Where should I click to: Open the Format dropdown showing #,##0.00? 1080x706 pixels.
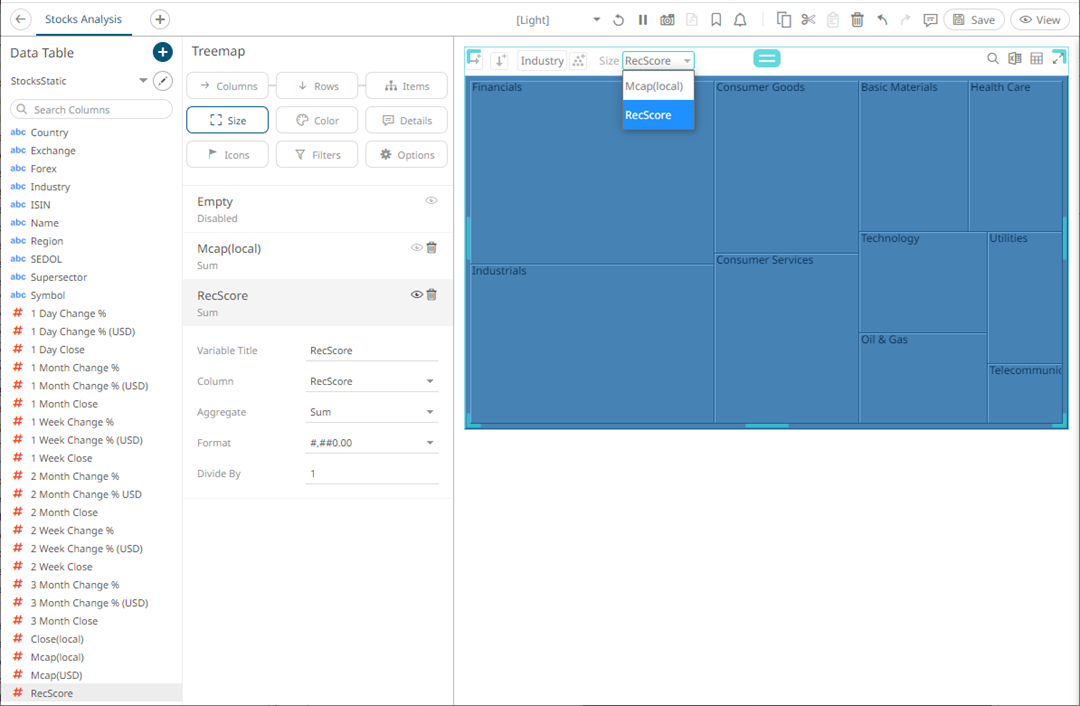point(372,443)
